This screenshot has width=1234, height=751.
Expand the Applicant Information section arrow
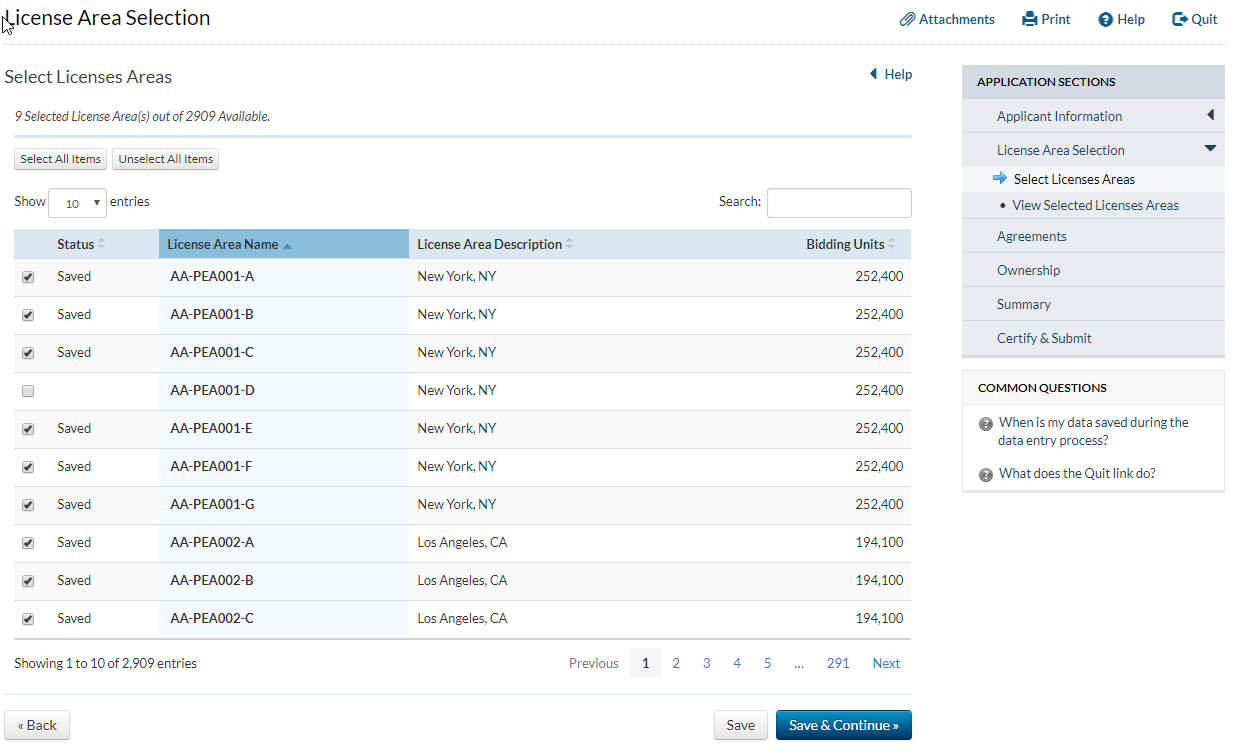click(x=1210, y=115)
